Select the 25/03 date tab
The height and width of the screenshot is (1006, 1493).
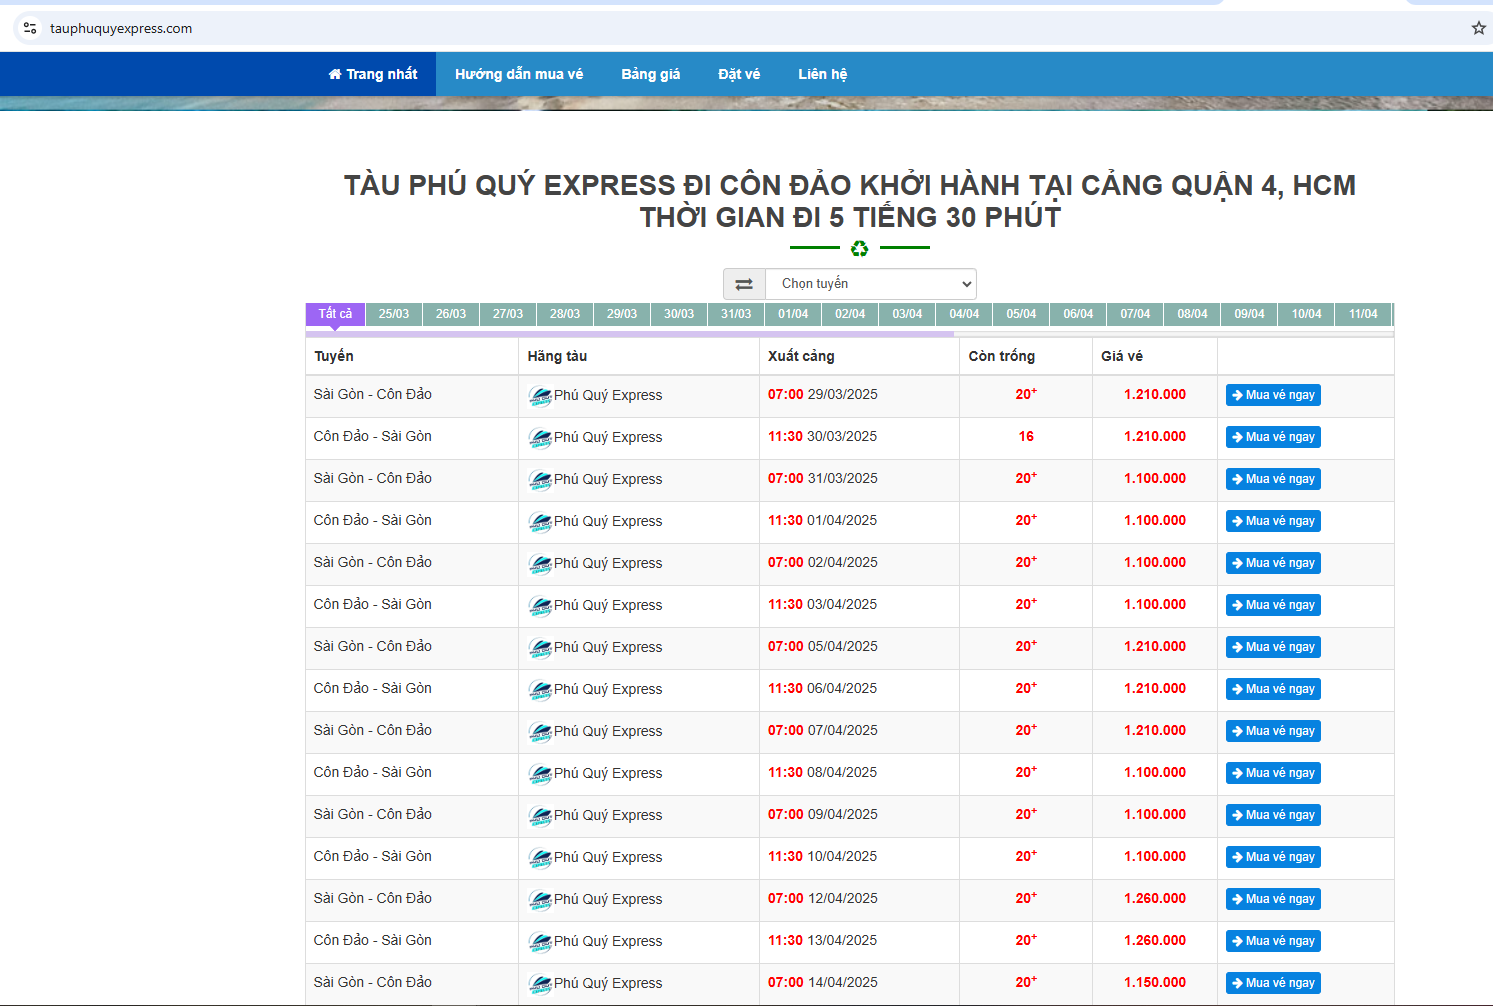click(x=394, y=314)
